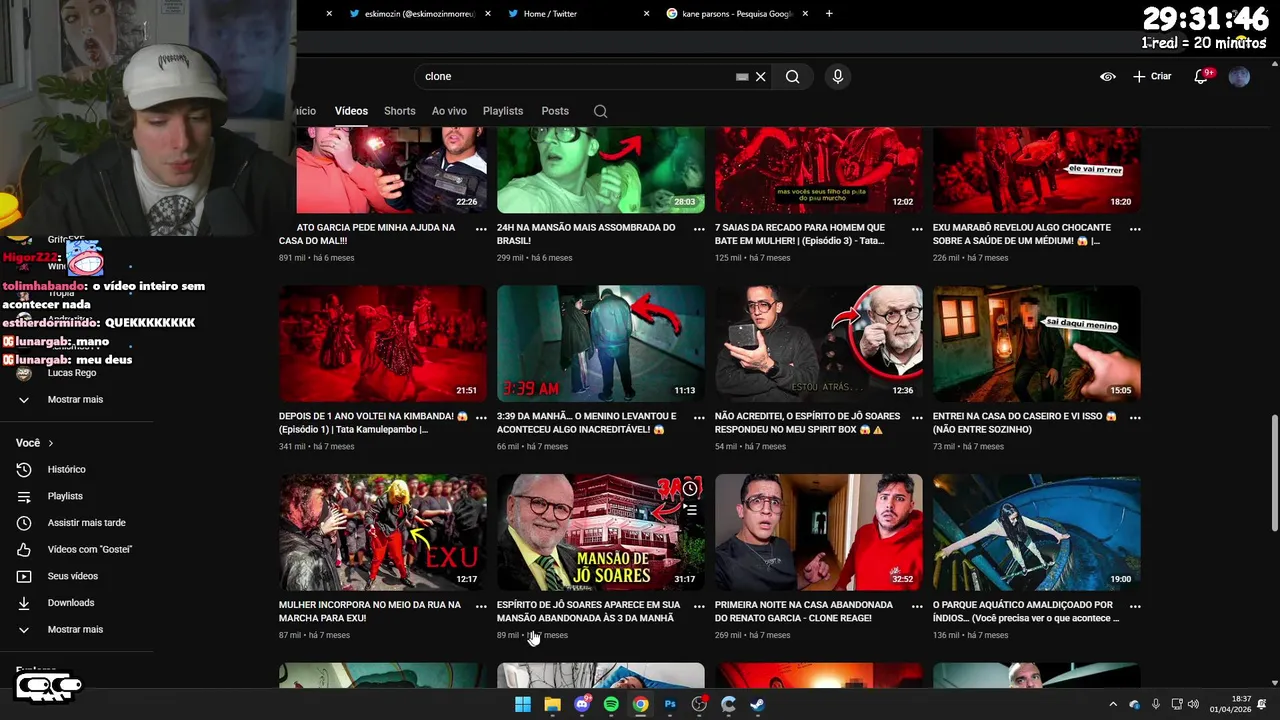Viewport: 1280px width, 720px height.
Task: Open Photoshop from the taskbar
Action: click(x=670, y=704)
